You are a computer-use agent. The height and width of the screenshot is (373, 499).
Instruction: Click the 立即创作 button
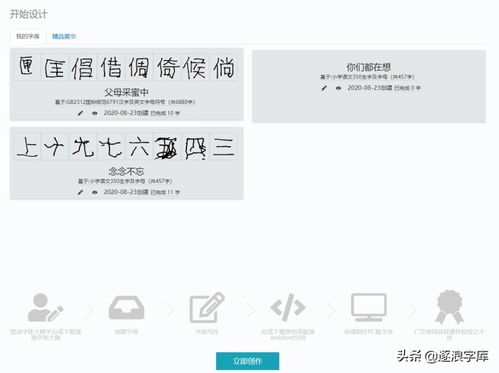click(247, 361)
